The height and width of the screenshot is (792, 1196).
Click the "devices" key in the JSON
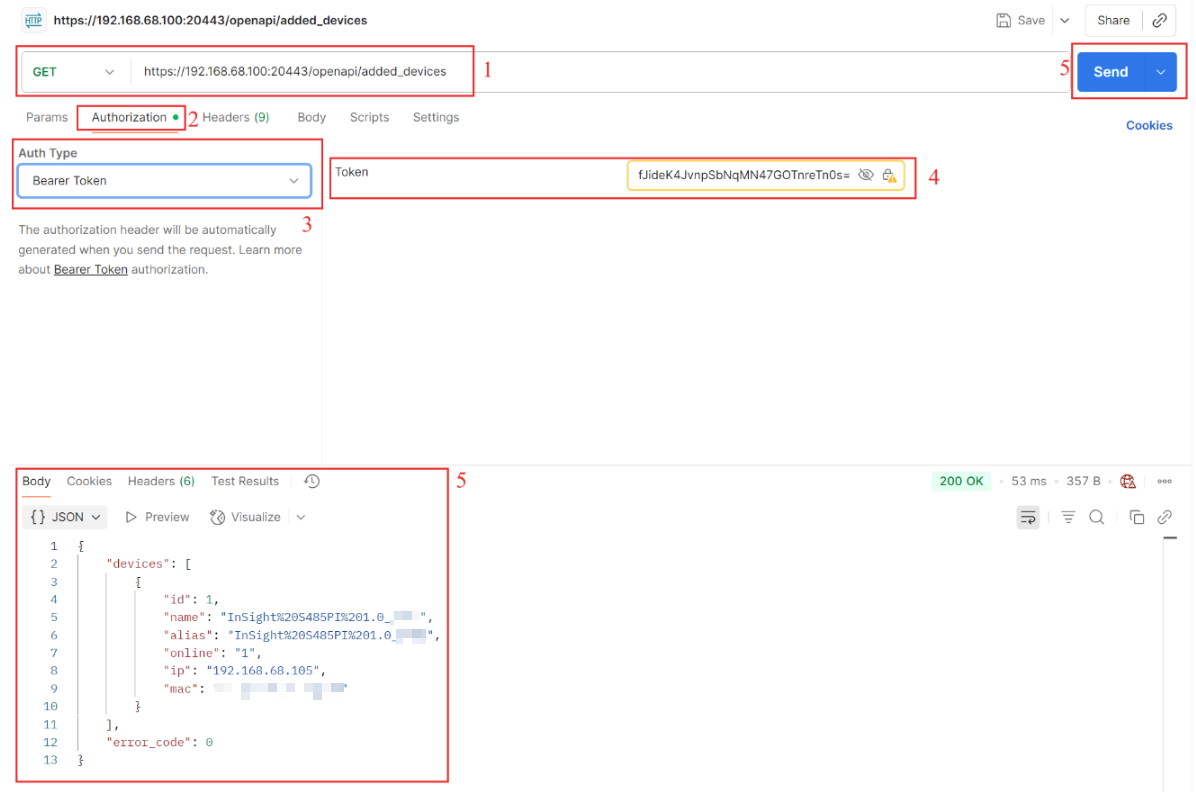click(137, 564)
